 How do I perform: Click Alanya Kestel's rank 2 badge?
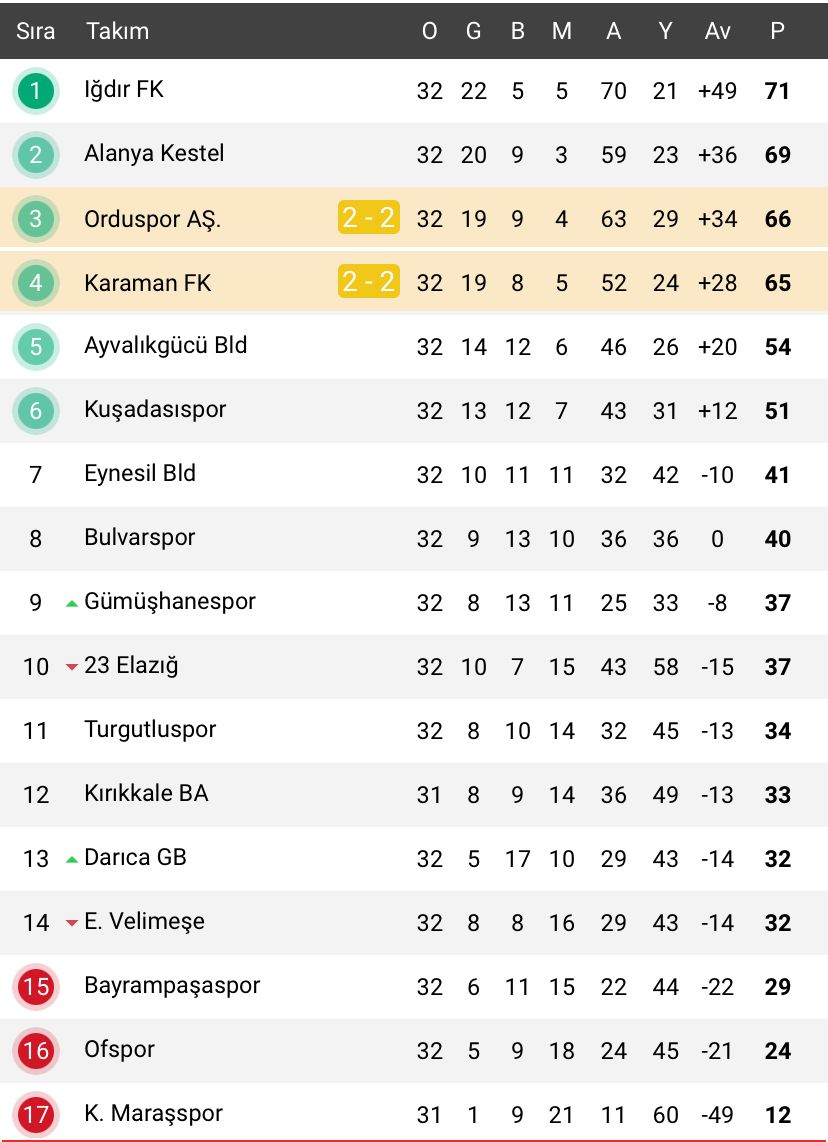[36, 155]
